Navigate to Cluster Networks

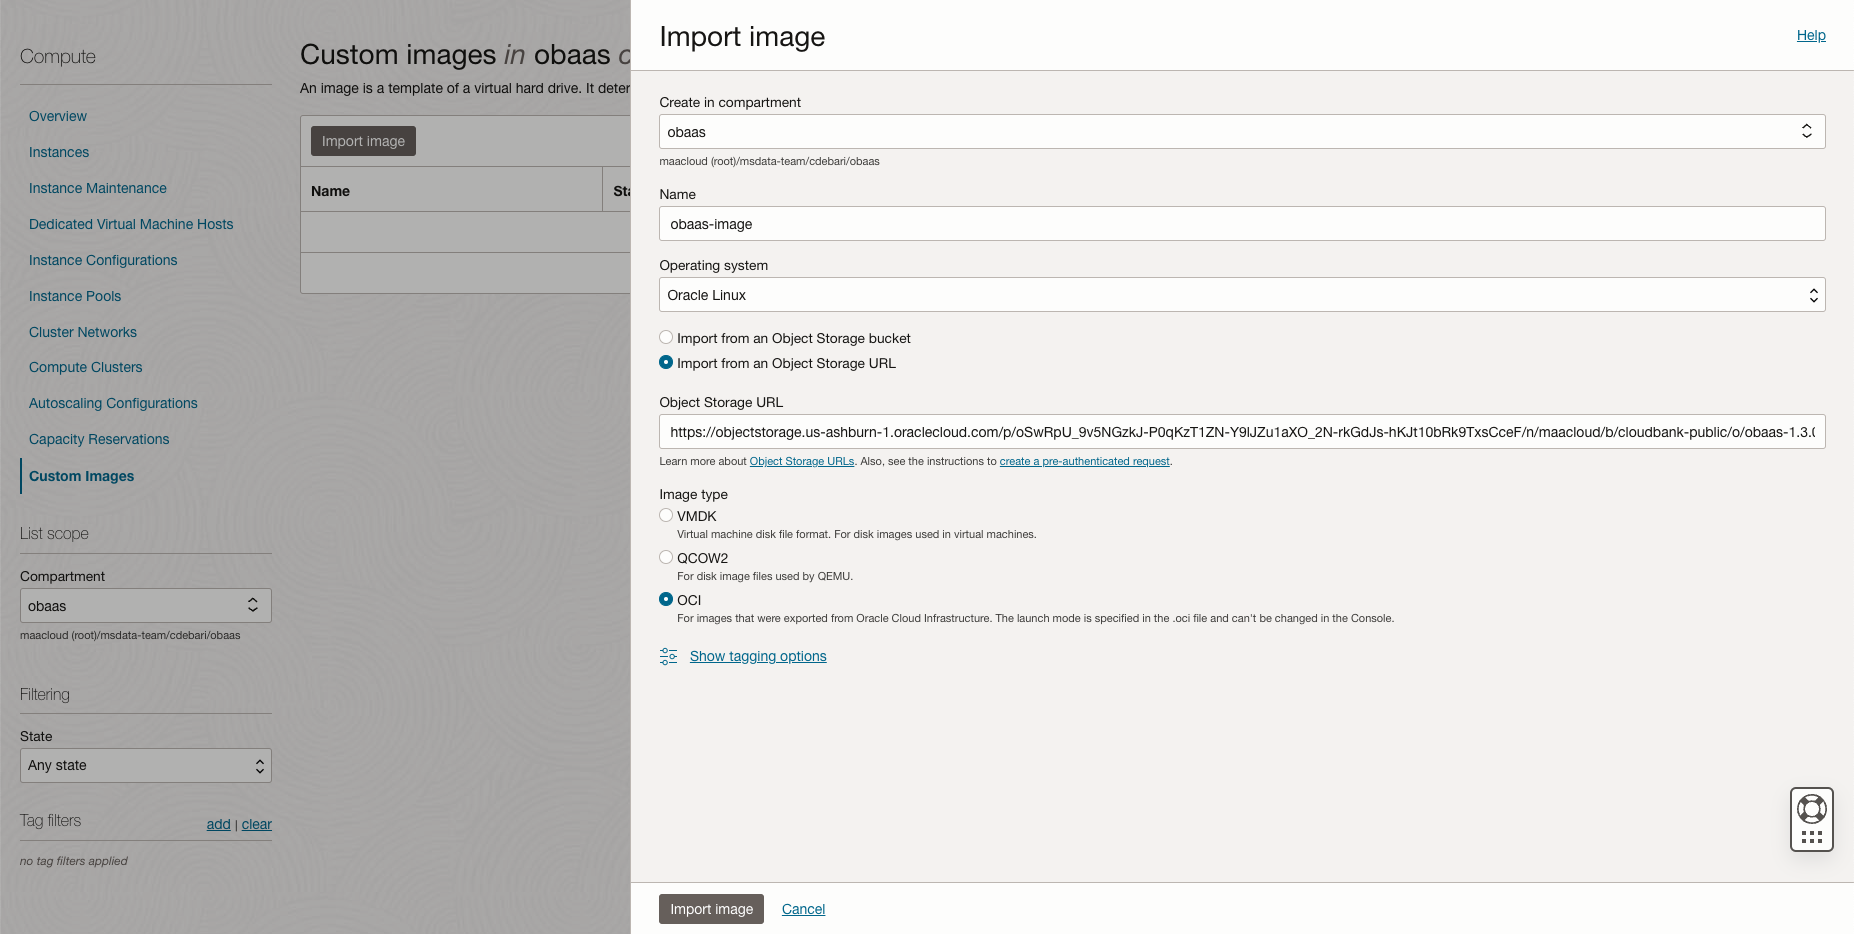point(83,332)
